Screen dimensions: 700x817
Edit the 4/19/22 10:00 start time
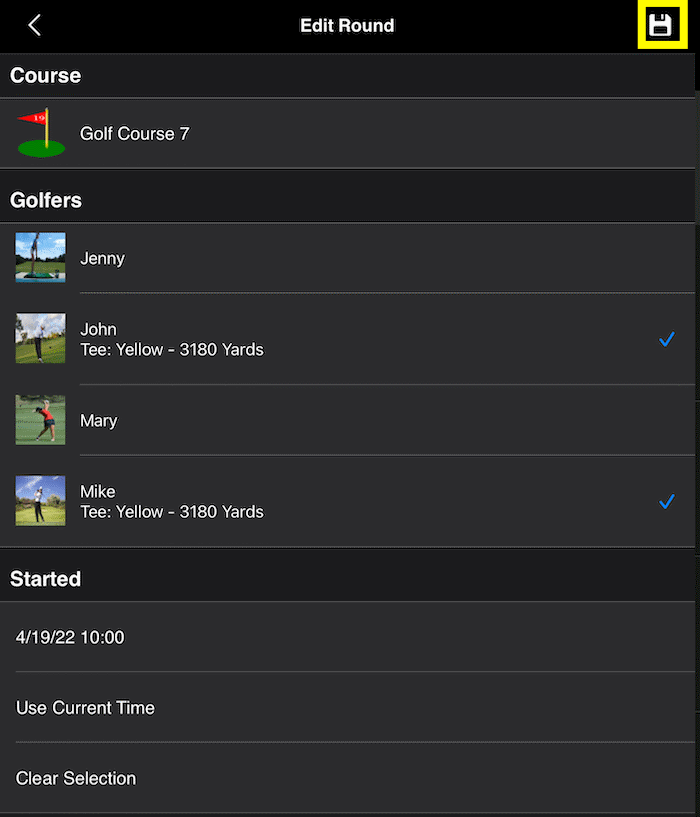[348, 637]
